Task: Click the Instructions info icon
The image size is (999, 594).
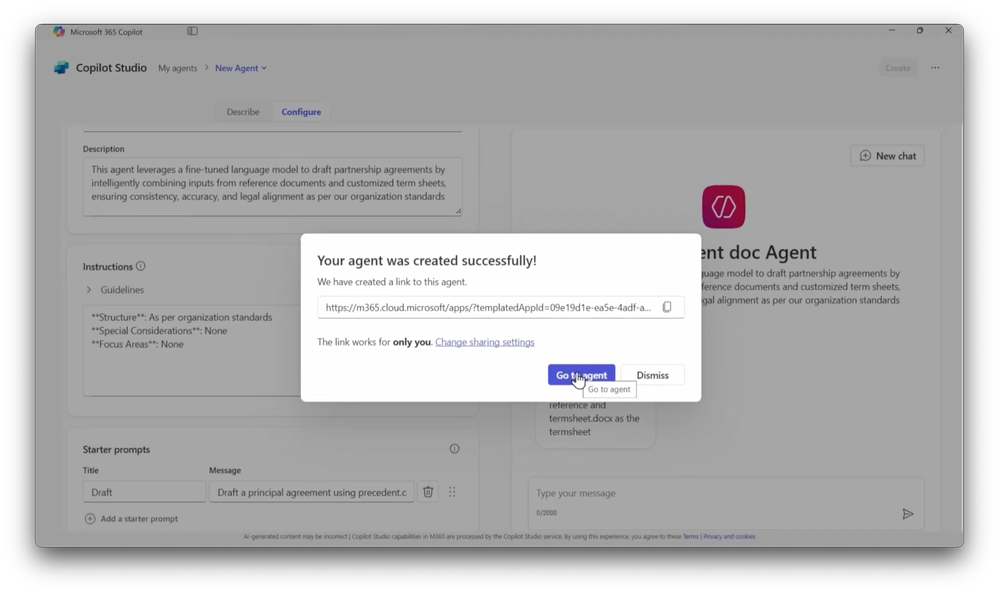Action: (141, 266)
